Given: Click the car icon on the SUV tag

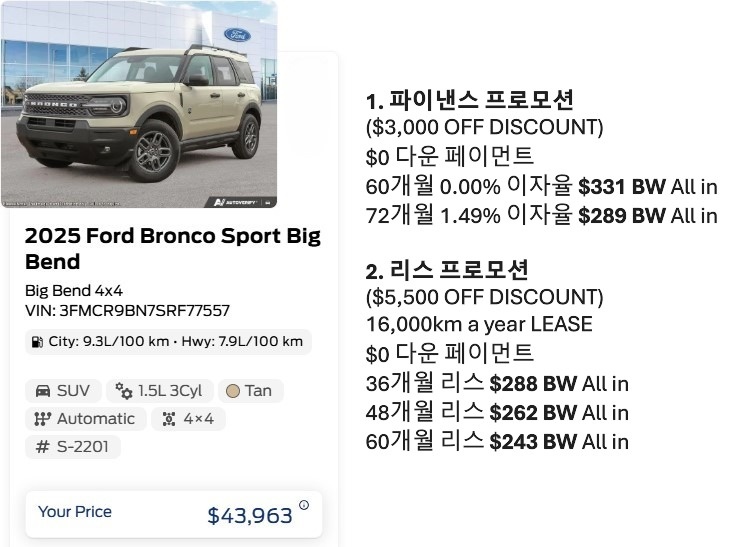Looking at the screenshot, I should coord(43,391).
